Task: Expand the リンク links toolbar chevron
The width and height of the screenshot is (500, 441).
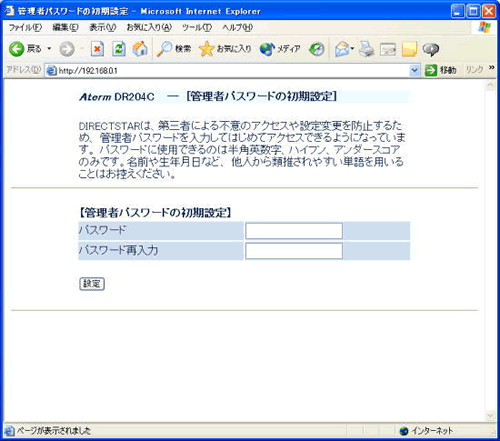Action: 491,68
